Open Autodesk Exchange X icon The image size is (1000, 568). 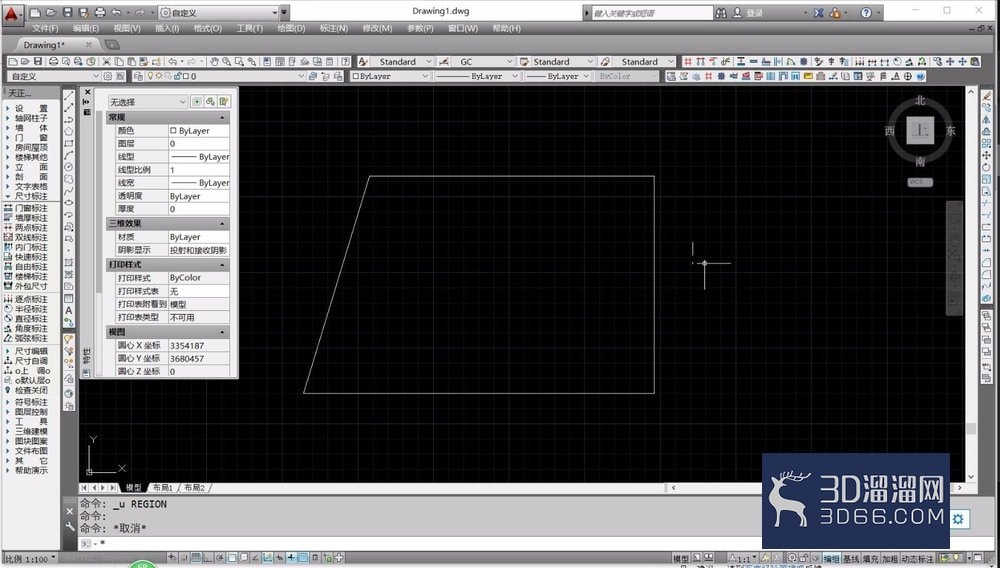click(x=818, y=13)
